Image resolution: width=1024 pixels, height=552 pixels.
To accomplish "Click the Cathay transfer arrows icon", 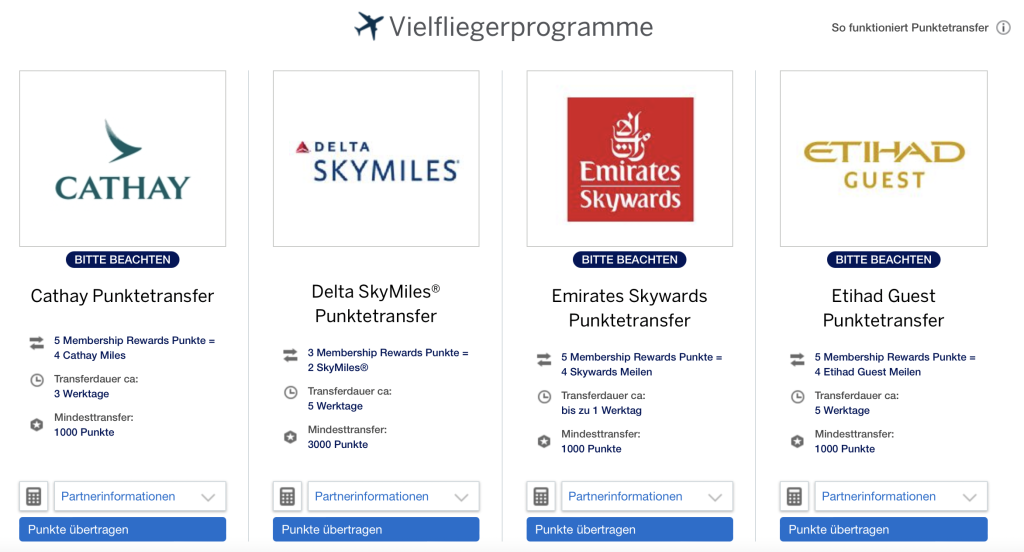I will [x=37, y=342].
